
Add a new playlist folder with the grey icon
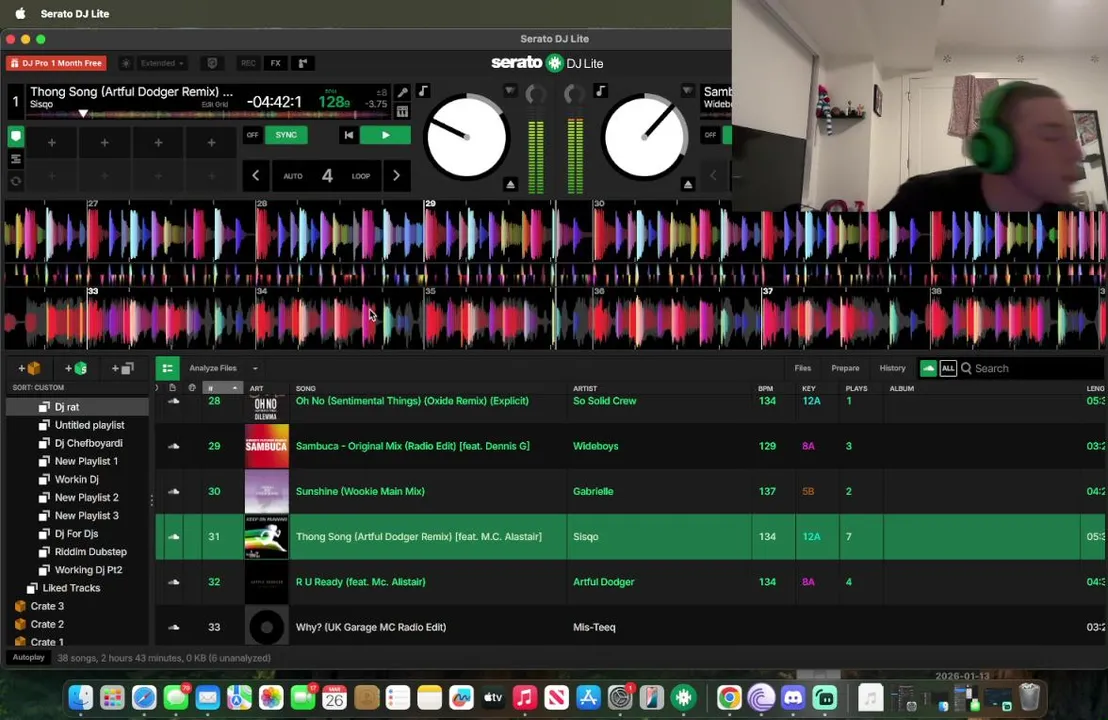(x=122, y=368)
